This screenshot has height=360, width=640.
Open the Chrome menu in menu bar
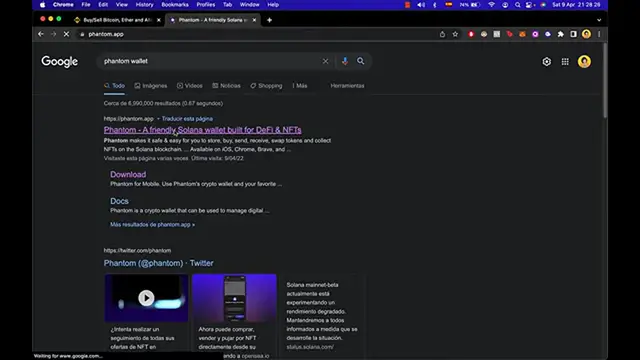point(63,5)
